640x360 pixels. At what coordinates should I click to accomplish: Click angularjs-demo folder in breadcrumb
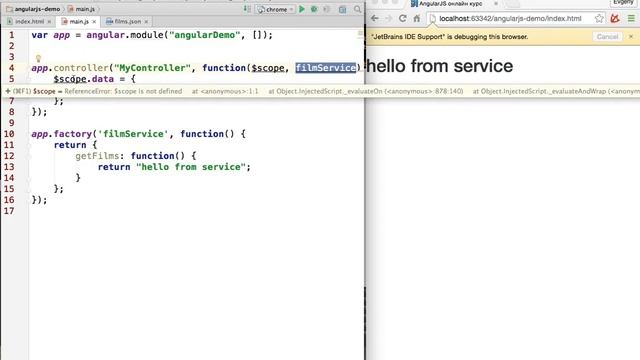pyautogui.click(x=33, y=9)
